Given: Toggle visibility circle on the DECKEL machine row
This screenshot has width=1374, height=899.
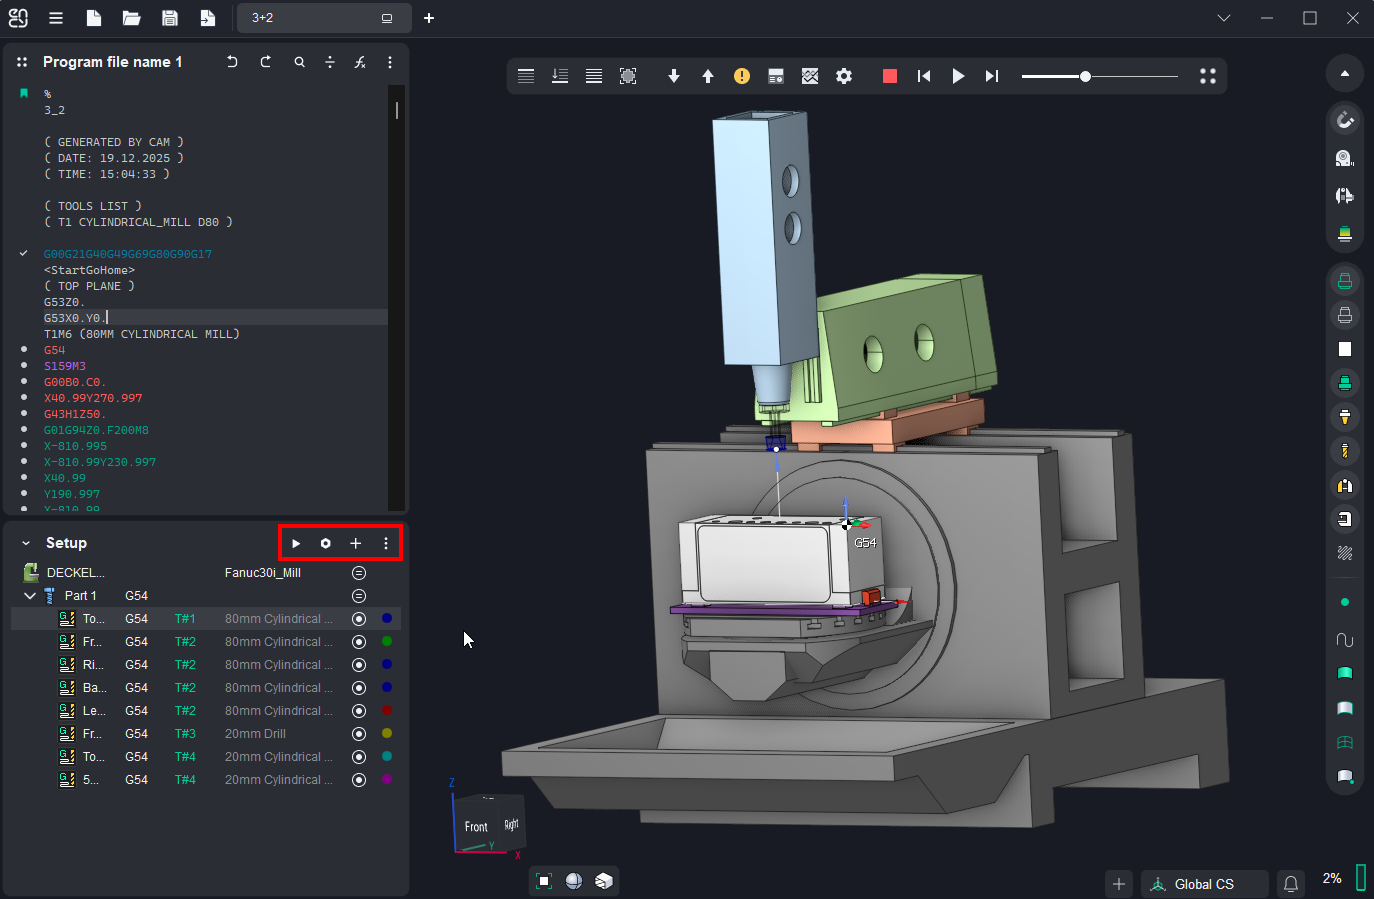Looking at the screenshot, I should [x=359, y=573].
